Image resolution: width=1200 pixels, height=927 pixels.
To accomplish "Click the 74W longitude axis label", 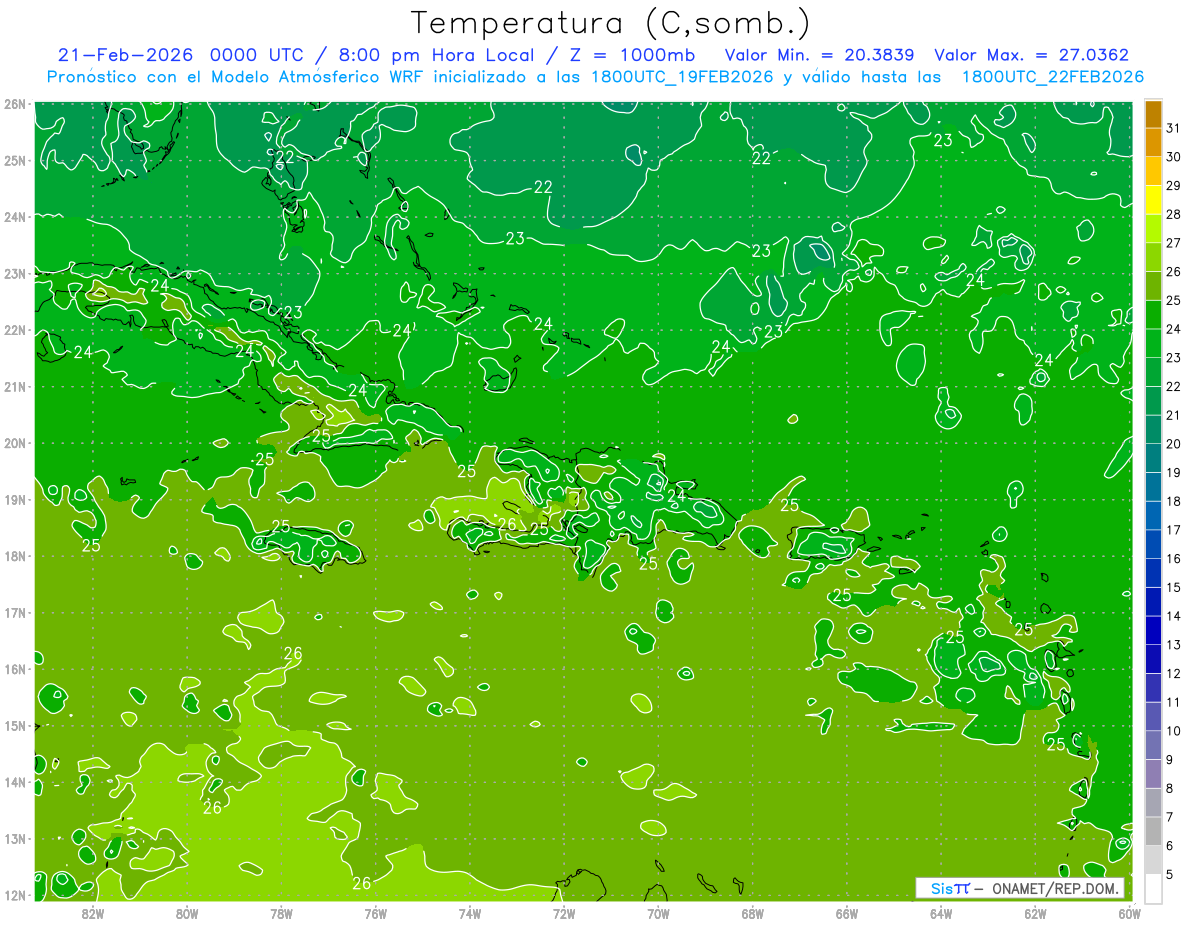I will (469, 913).
